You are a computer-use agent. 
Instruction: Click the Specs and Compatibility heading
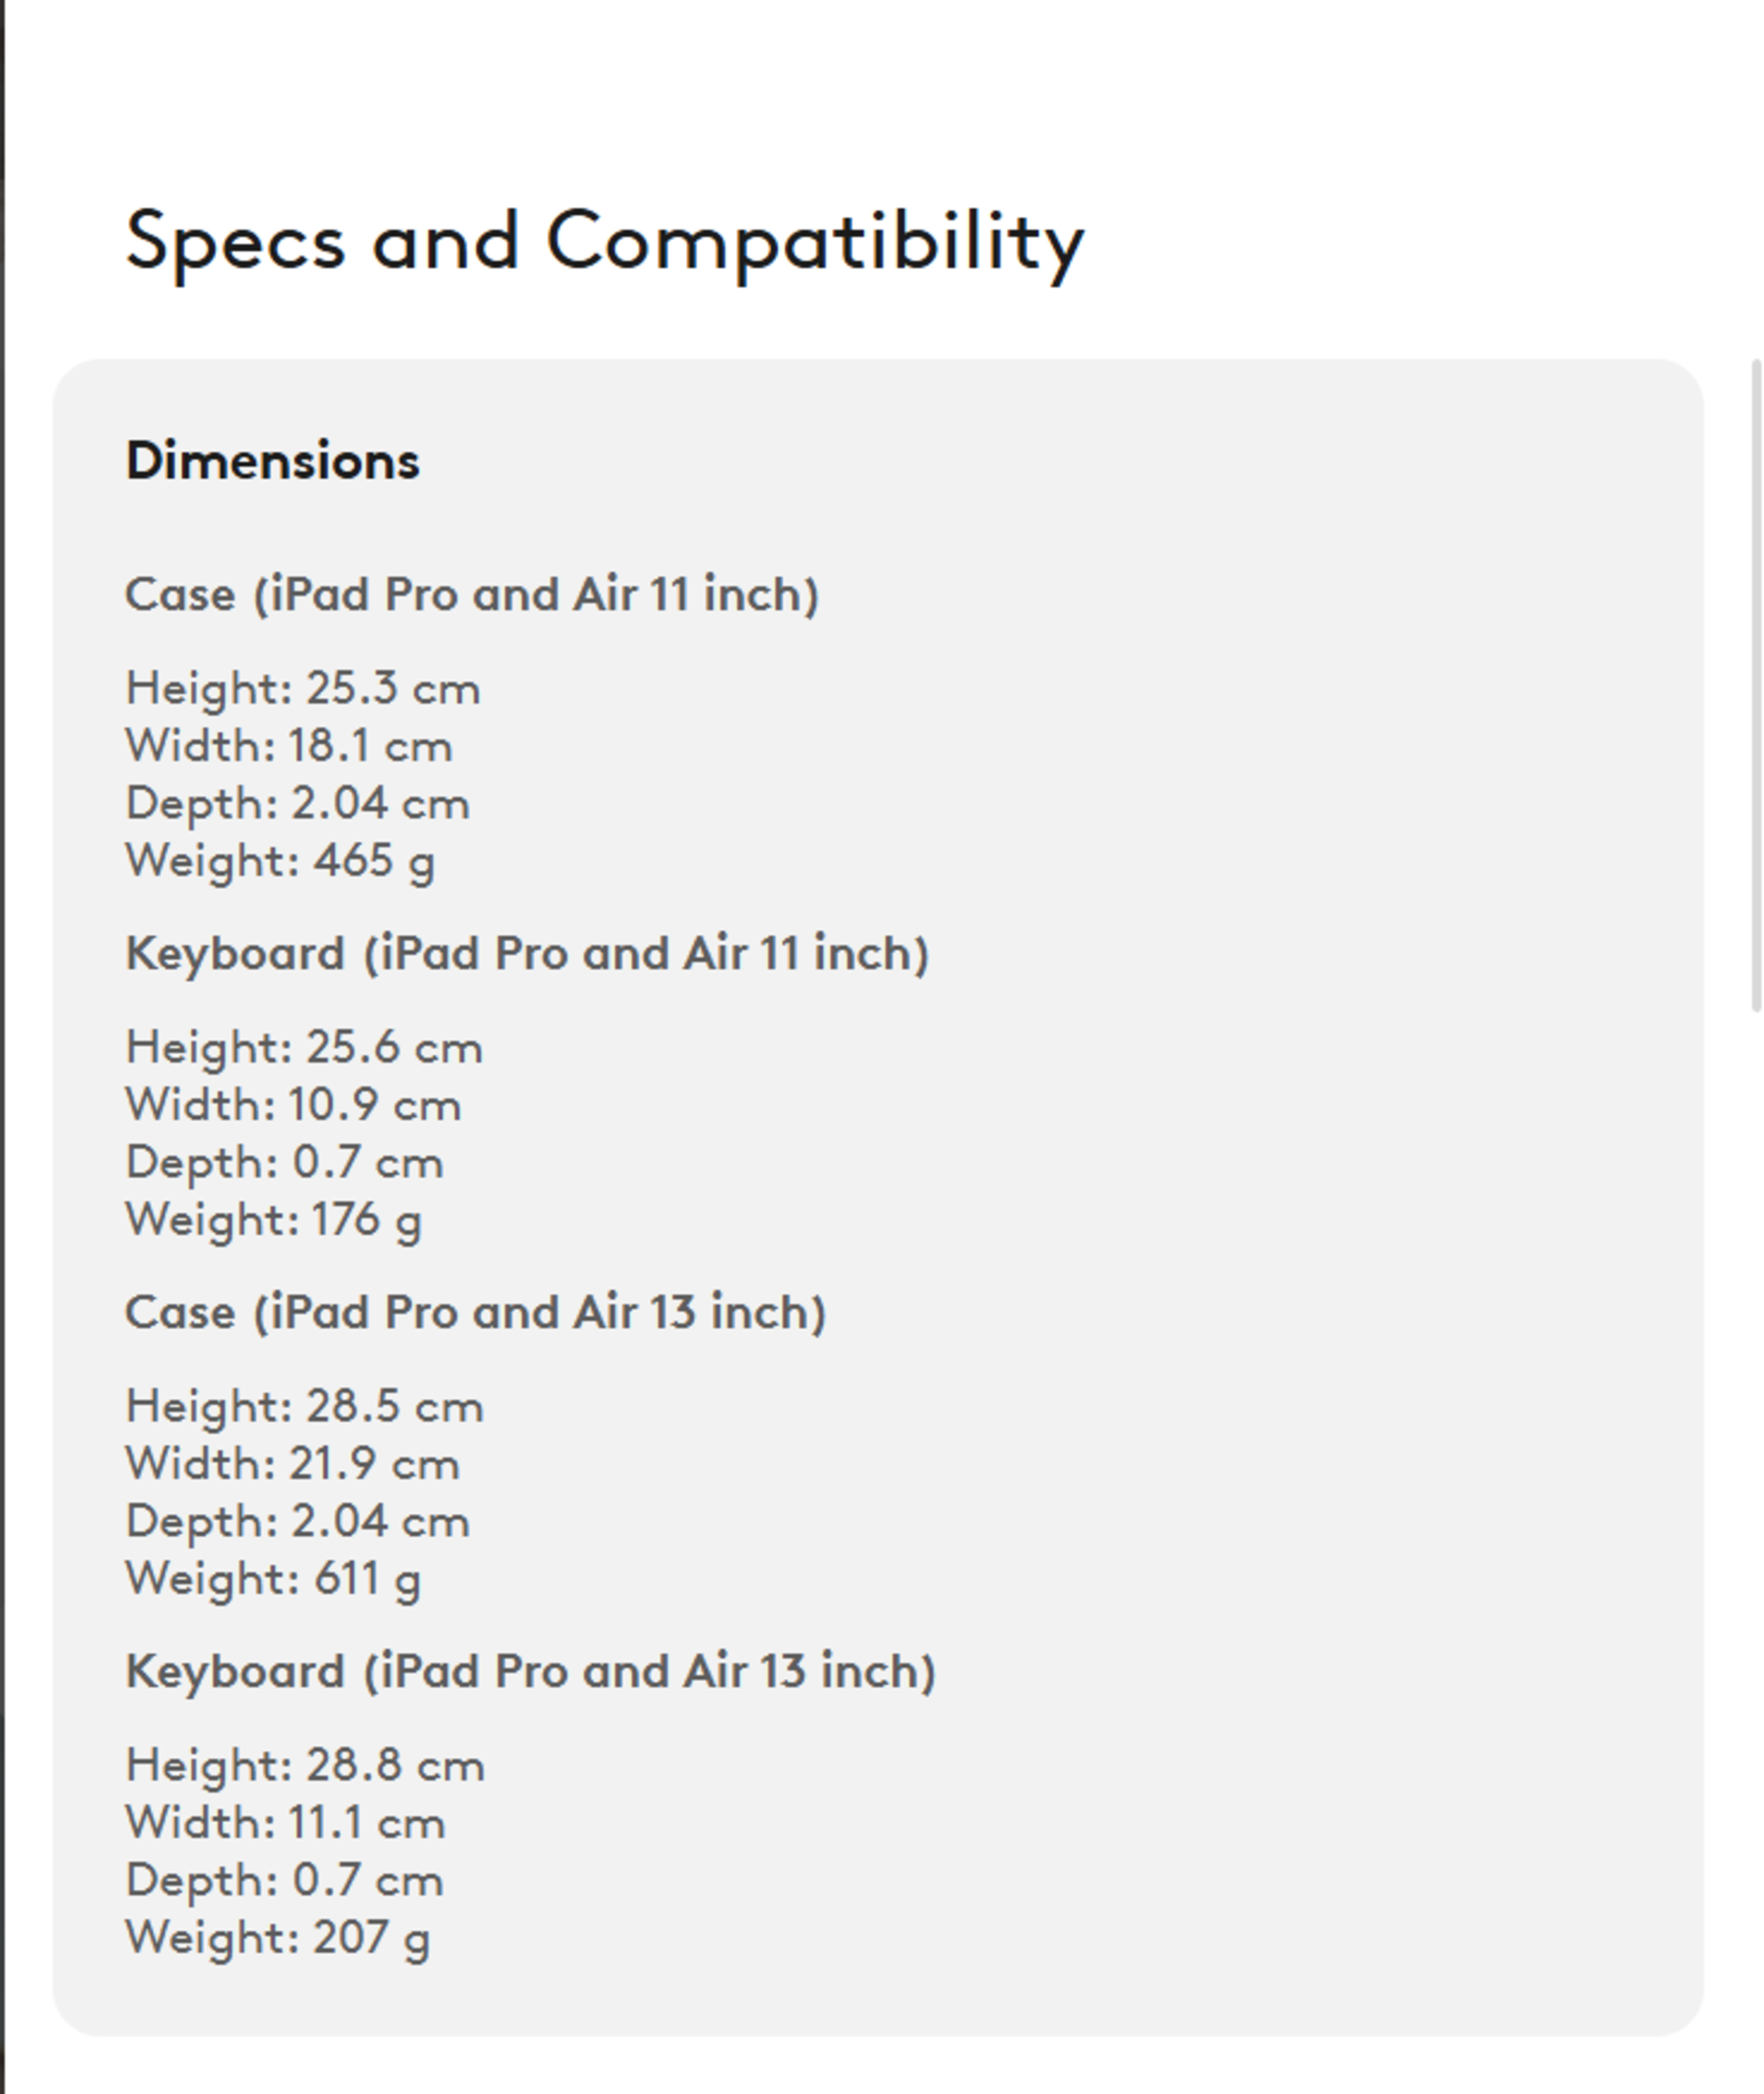[604, 241]
